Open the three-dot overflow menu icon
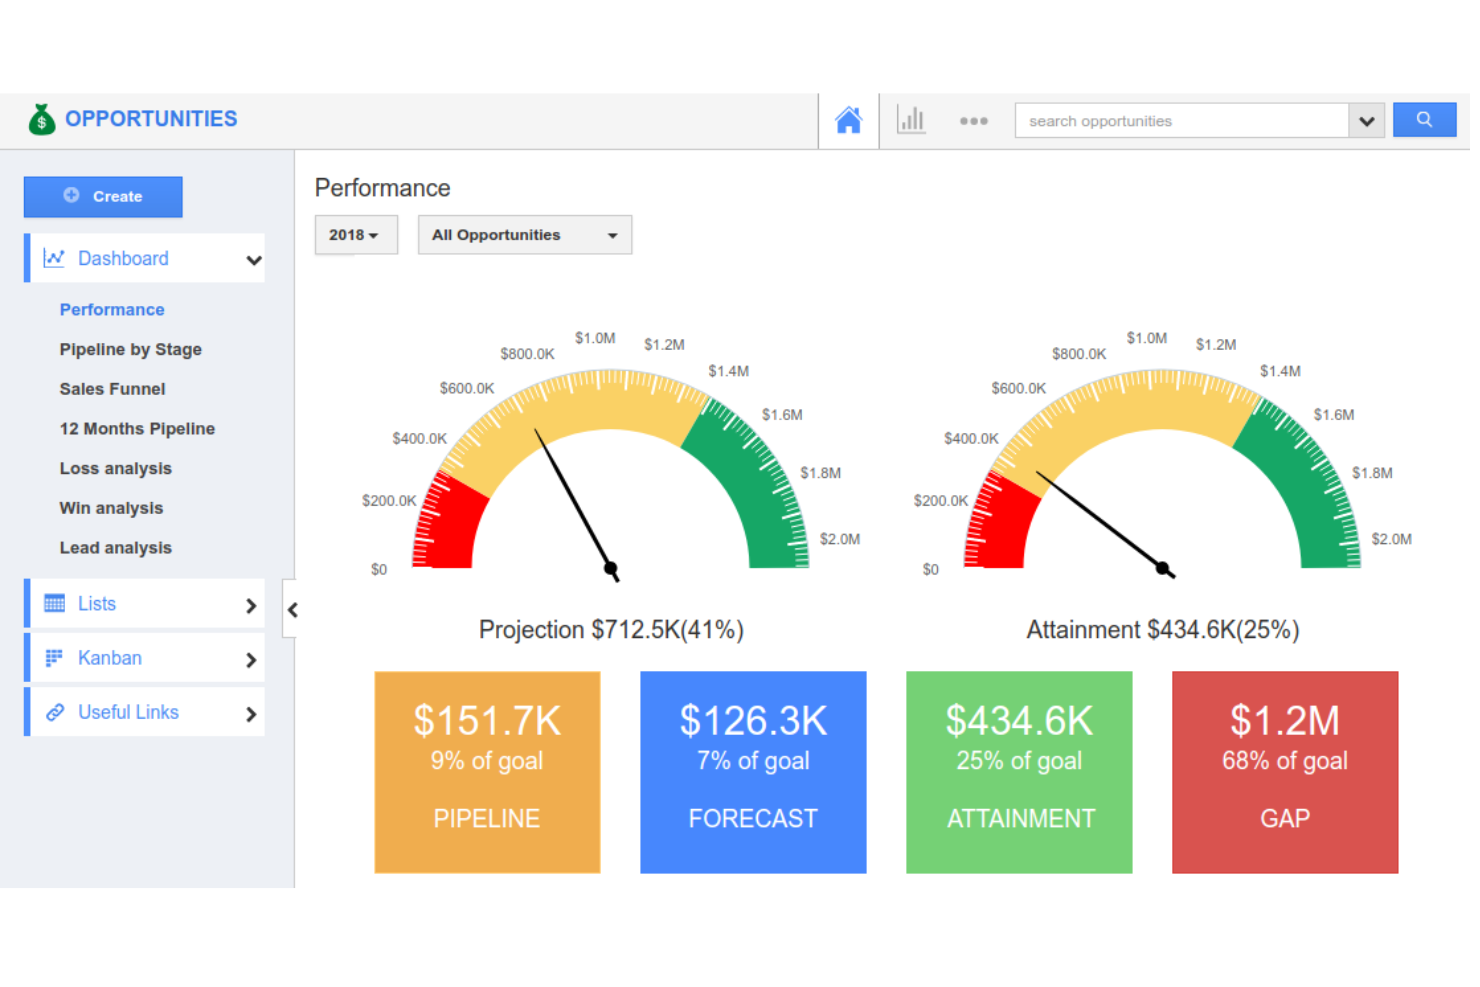 coord(973,121)
